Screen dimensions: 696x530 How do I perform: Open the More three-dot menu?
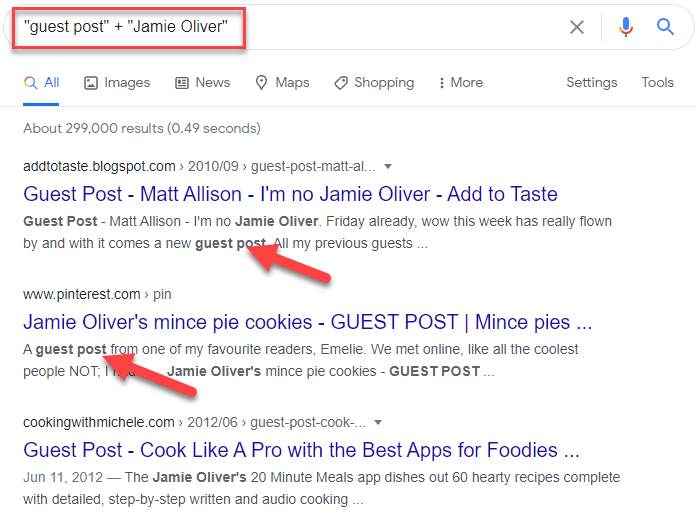(x=441, y=83)
